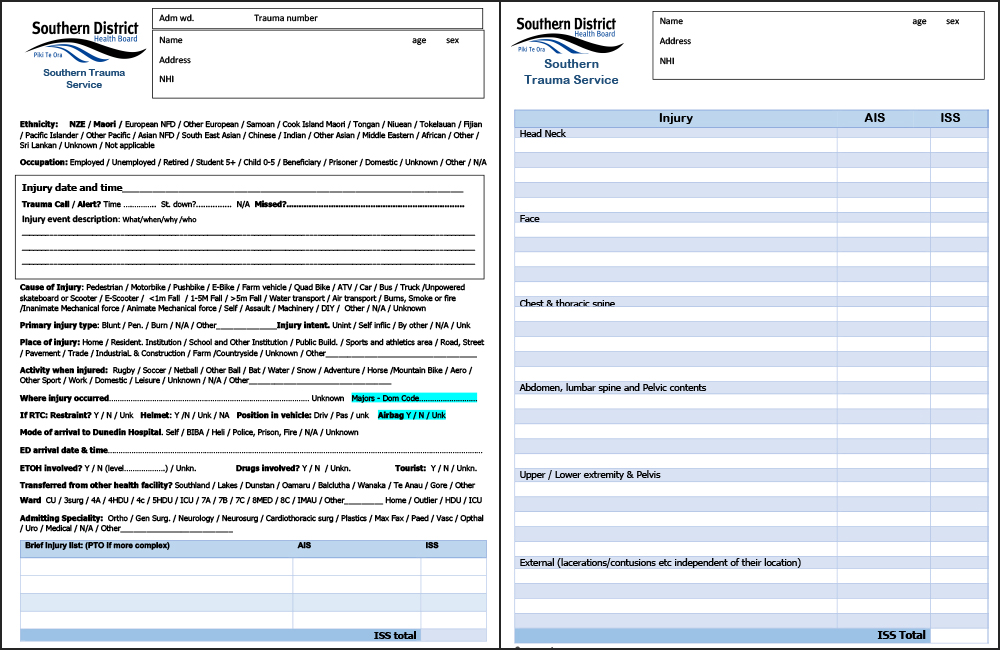Expand the 'Face' injury section
The height and width of the screenshot is (650, 1000).
(x=528, y=218)
